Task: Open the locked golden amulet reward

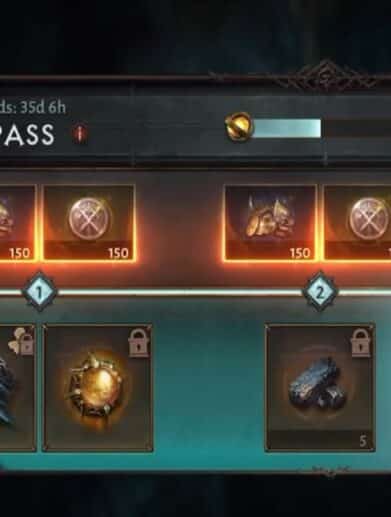Action: (x=97, y=388)
